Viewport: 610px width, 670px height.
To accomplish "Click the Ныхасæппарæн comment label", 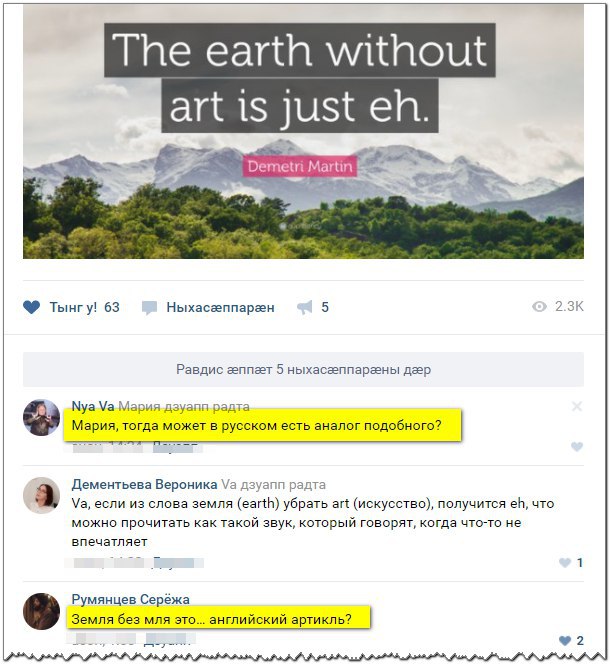I will (x=220, y=308).
